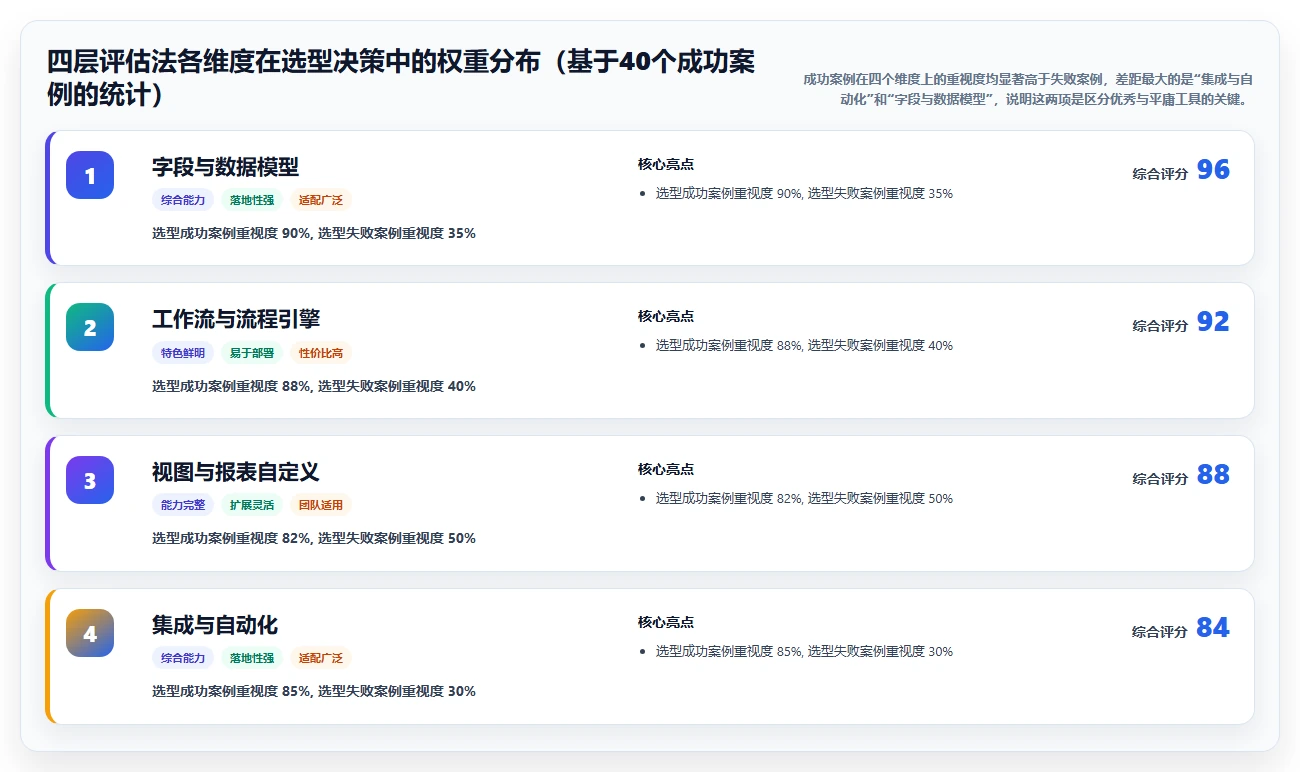Viewport: 1300px width, 772px height.
Task: Click bold summary line 88%, 40% under tags
Action: 314,387
